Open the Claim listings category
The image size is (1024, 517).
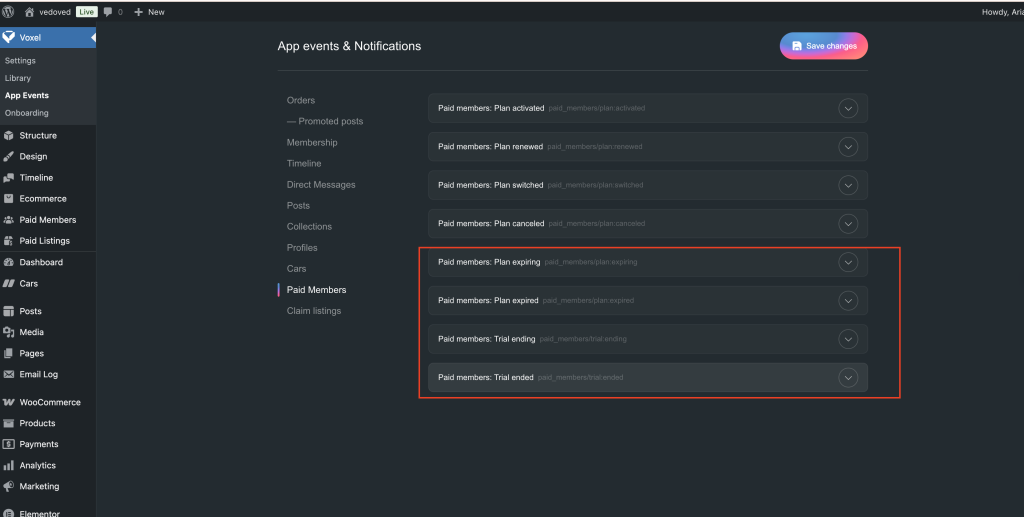coord(314,311)
